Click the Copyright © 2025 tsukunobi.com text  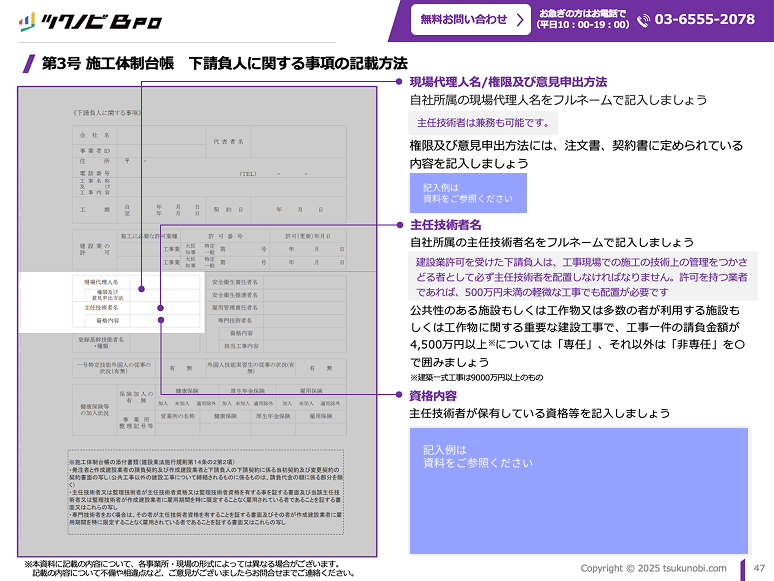(653, 568)
